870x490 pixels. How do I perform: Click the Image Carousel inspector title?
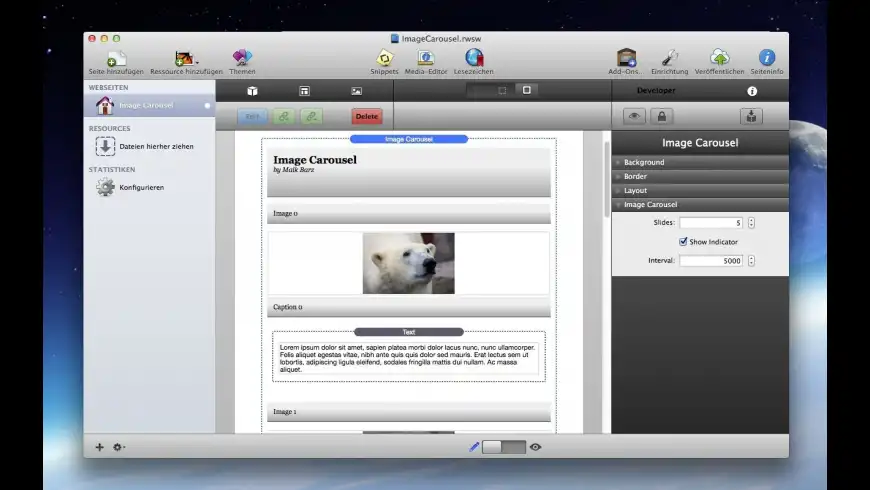click(x=700, y=143)
